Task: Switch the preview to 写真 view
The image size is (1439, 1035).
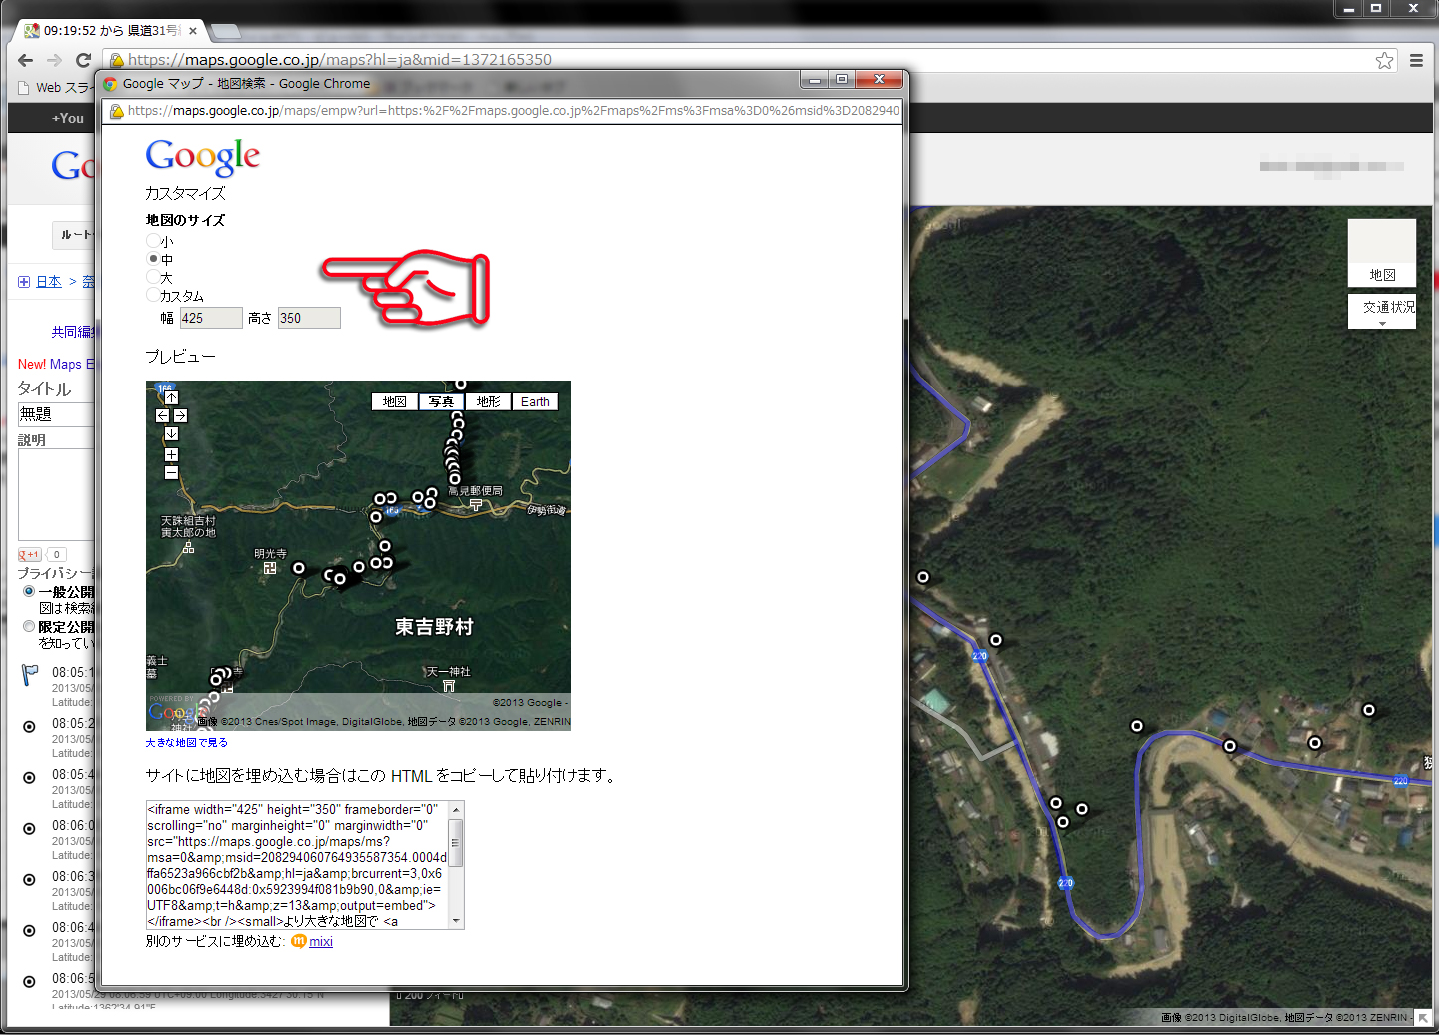Action: coord(441,401)
